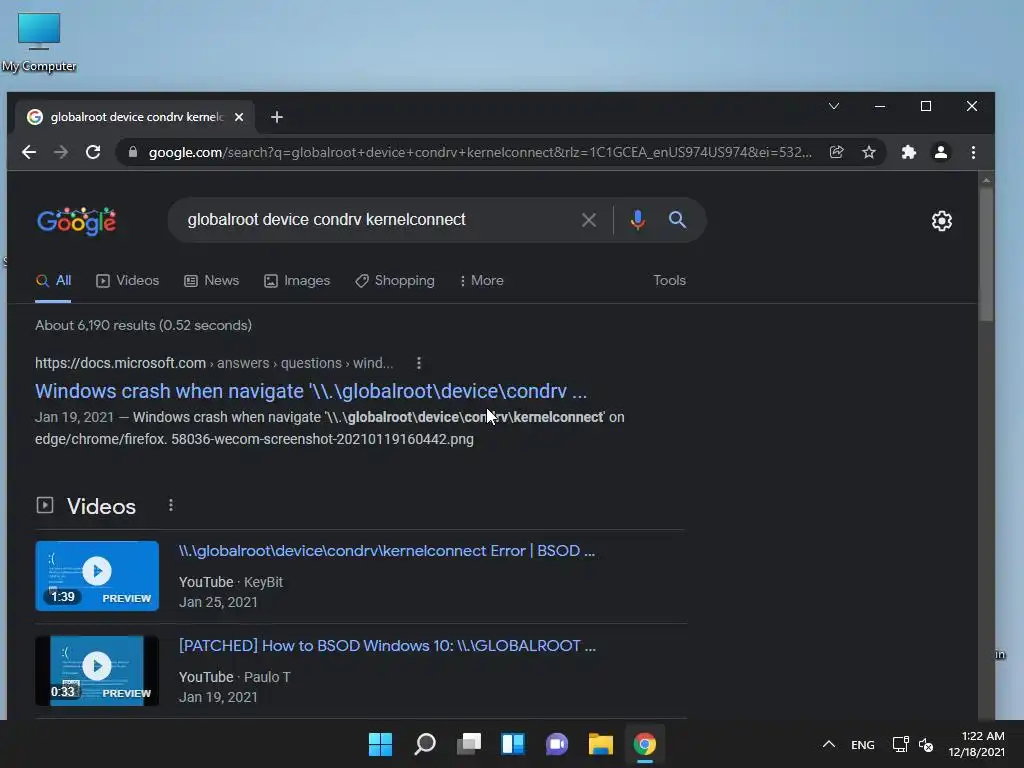This screenshot has width=1024, height=768.
Task: Click the scrollbar up arrow
Action: (986, 180)
